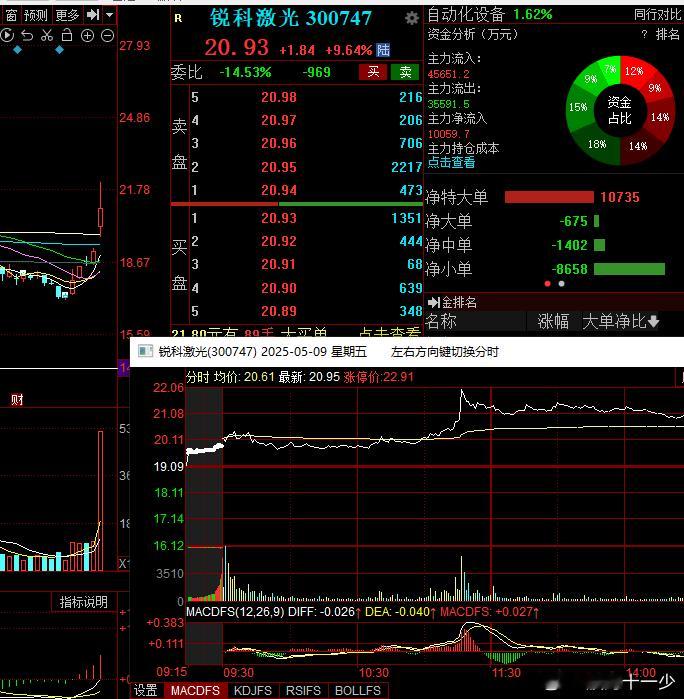
Task: Click the blue 陆 badge next to +9.64%
Action: (383, 50)
